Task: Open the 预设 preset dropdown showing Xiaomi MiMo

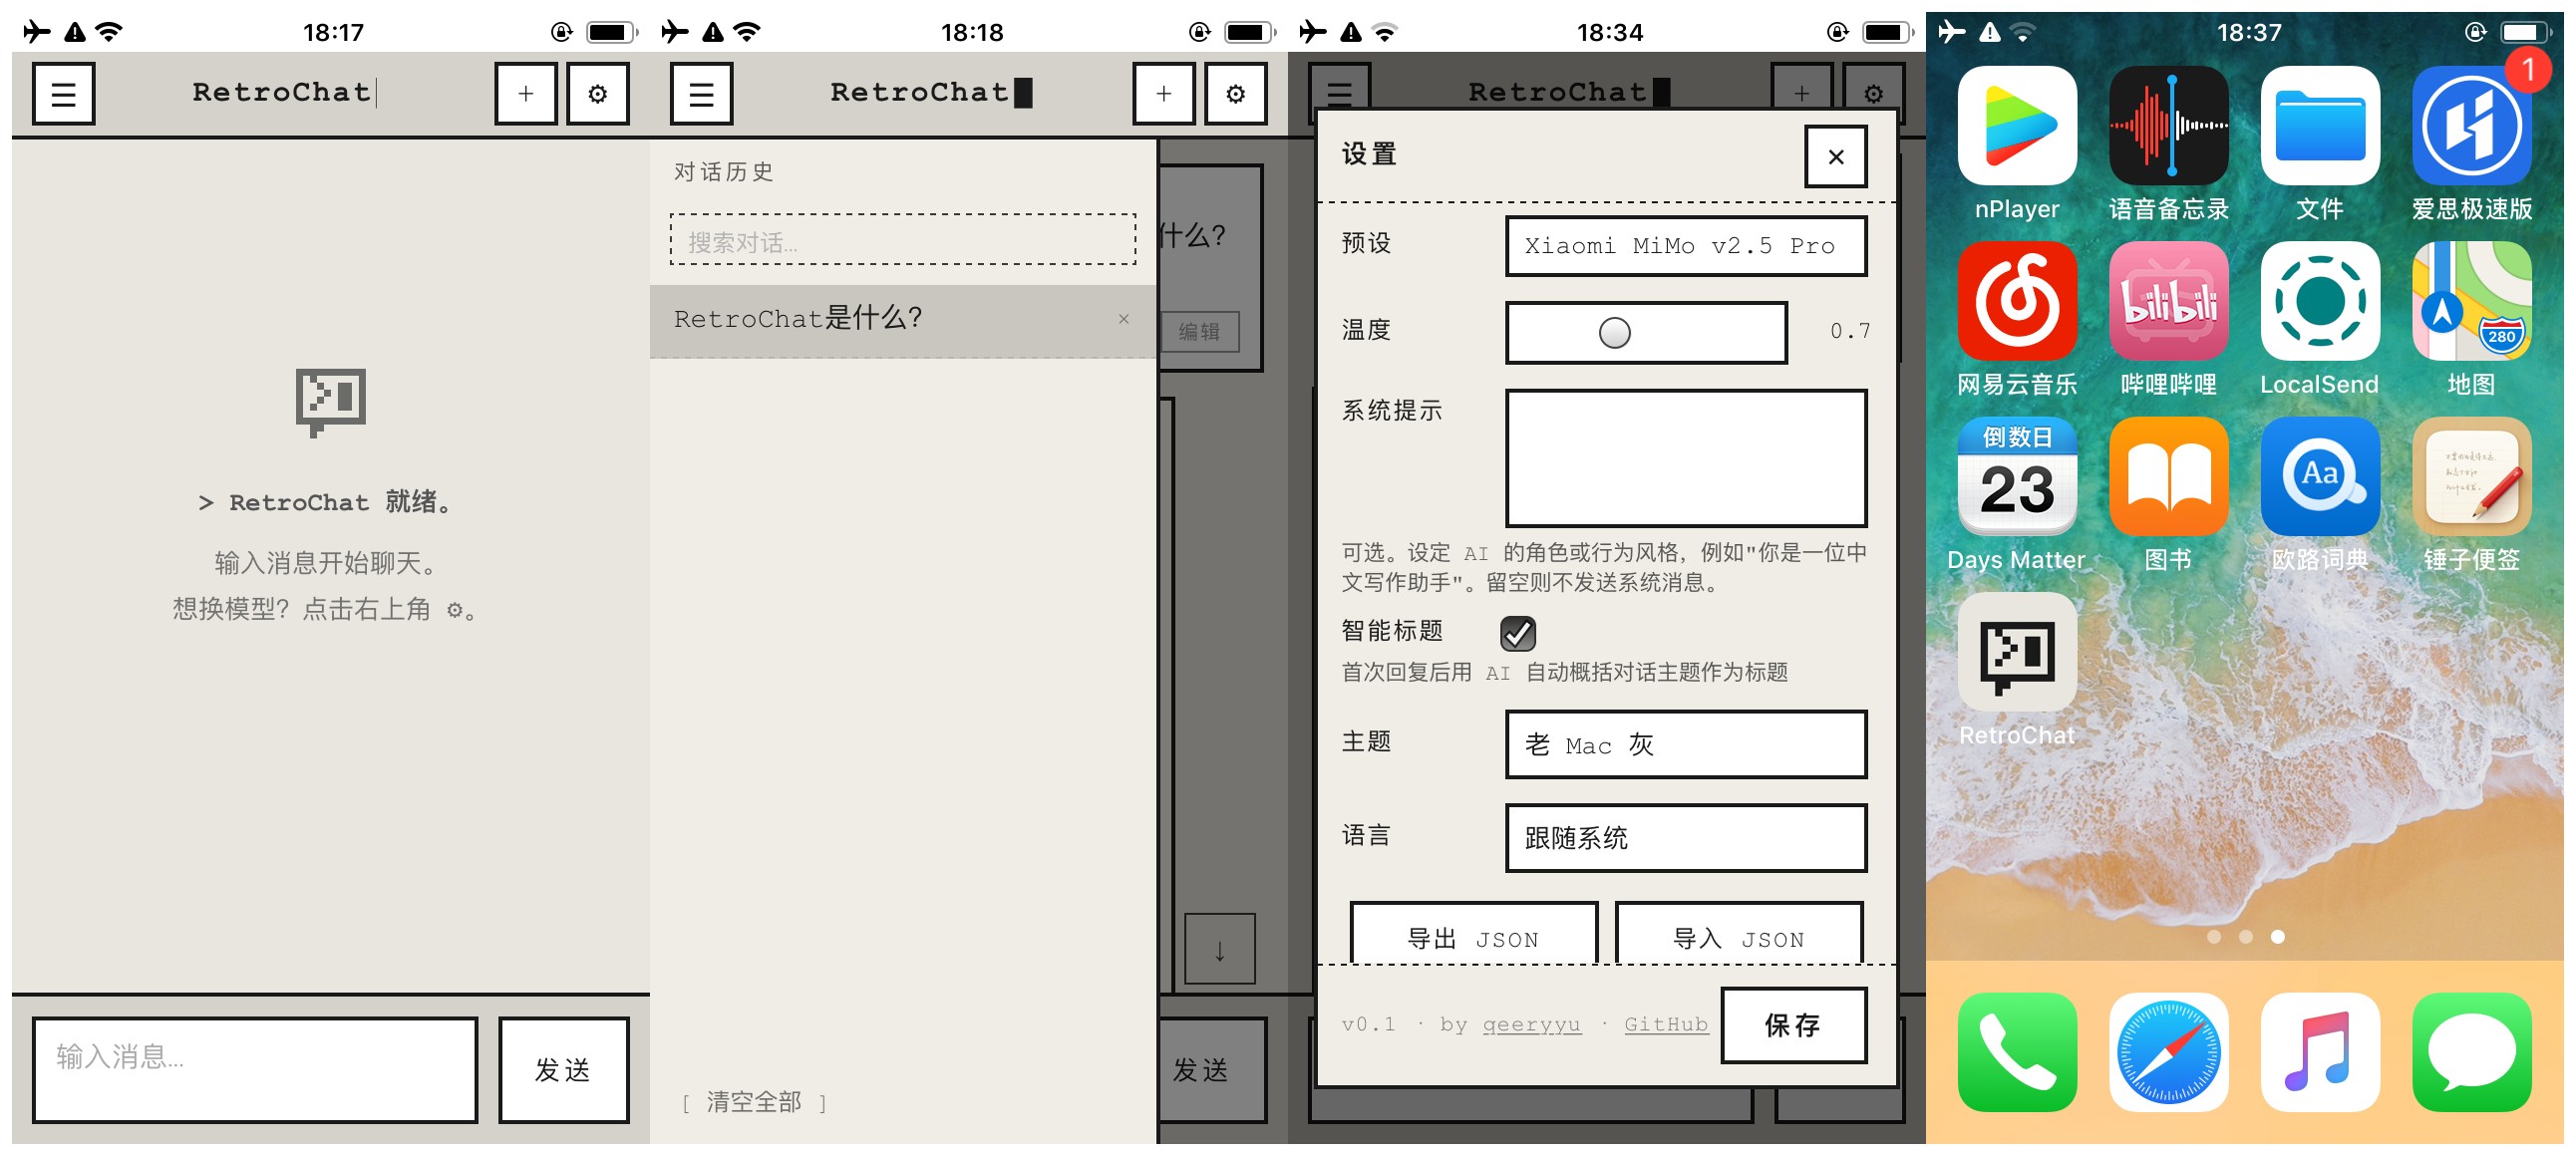Action: tap(1686, 246)
